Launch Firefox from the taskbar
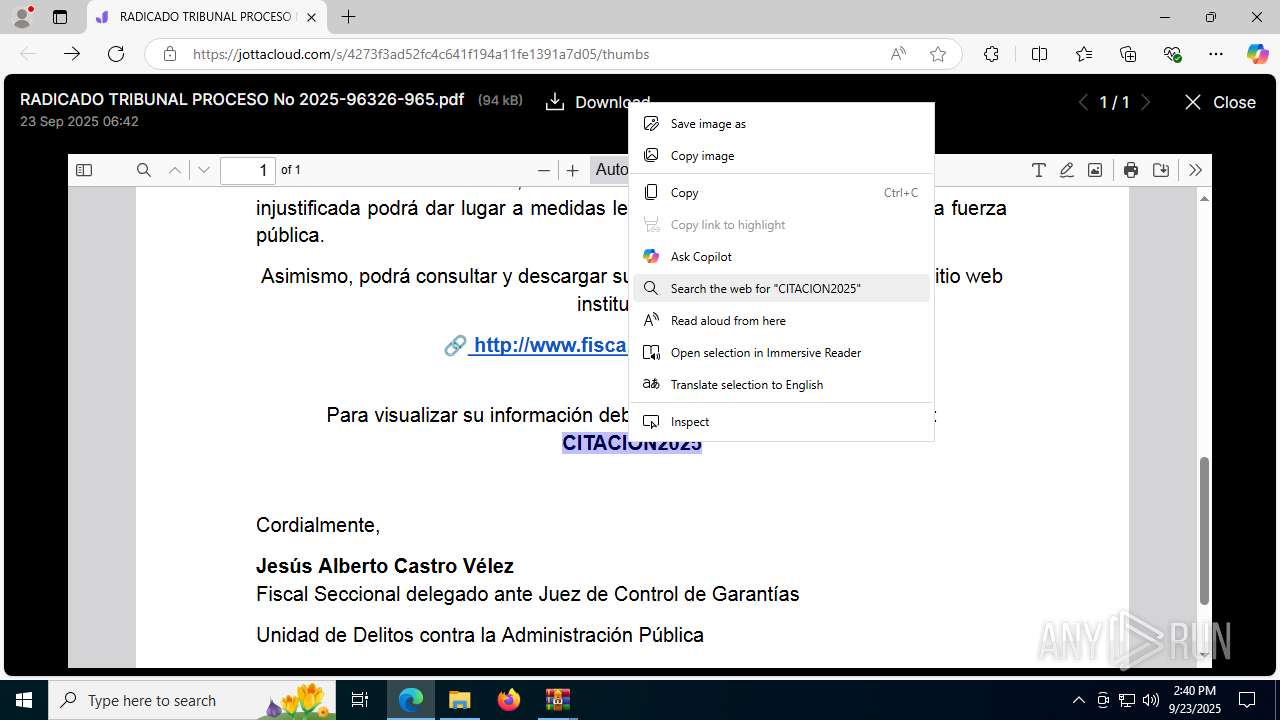 (508, 700)
